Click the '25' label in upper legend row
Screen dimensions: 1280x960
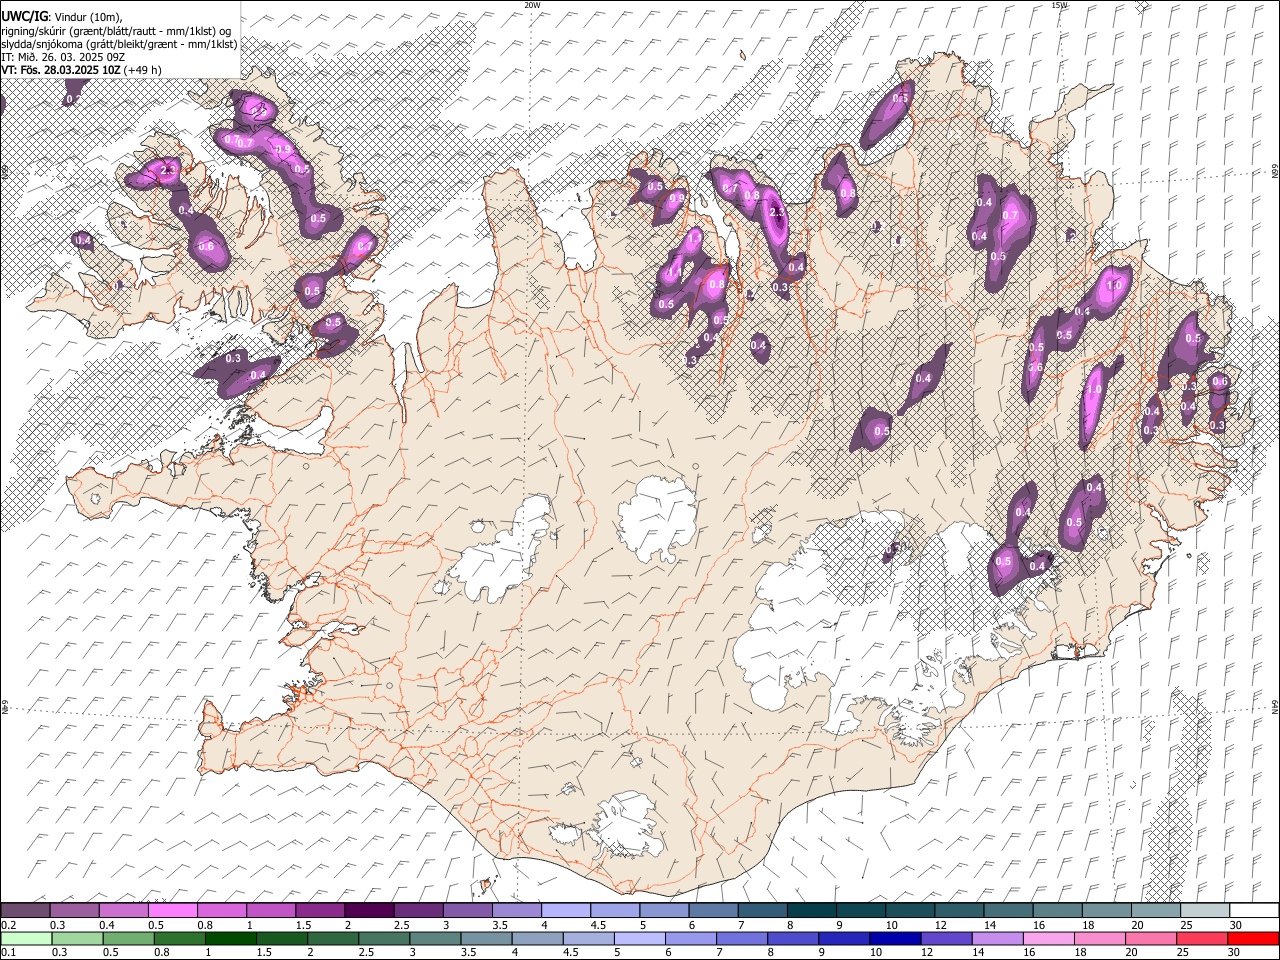tap(1186, 925)
